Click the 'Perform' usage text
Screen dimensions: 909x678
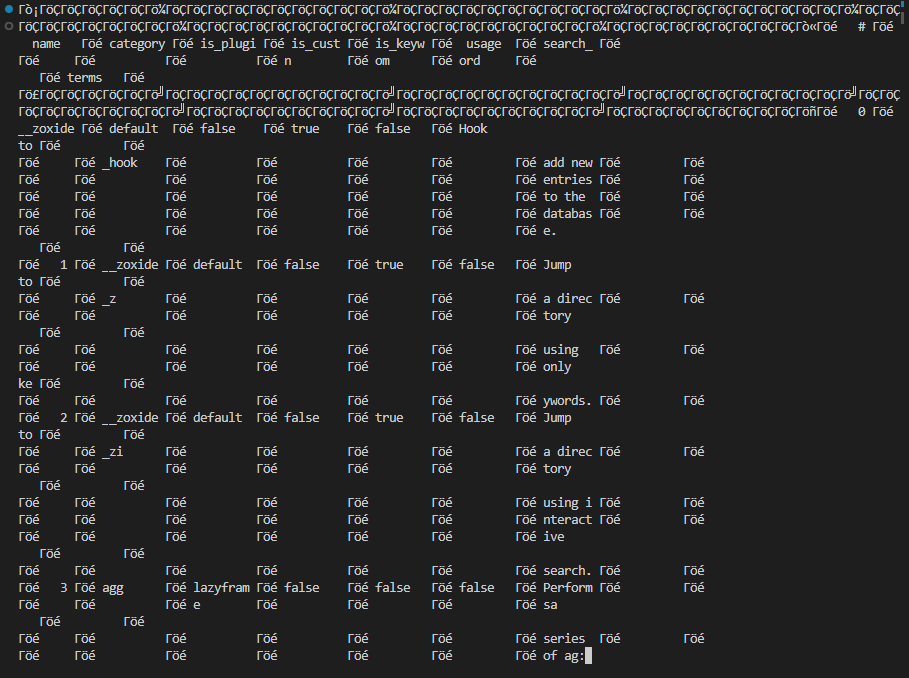tap(568, 588)
